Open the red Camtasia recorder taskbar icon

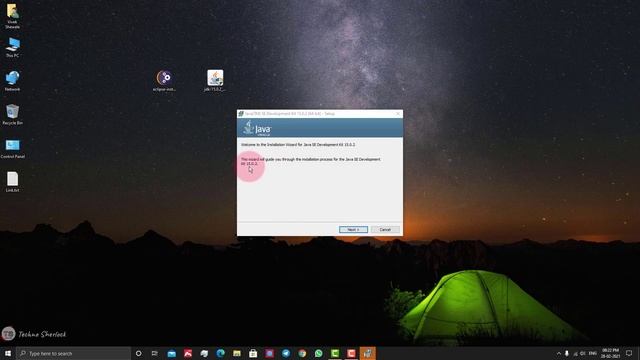(351, 353)
